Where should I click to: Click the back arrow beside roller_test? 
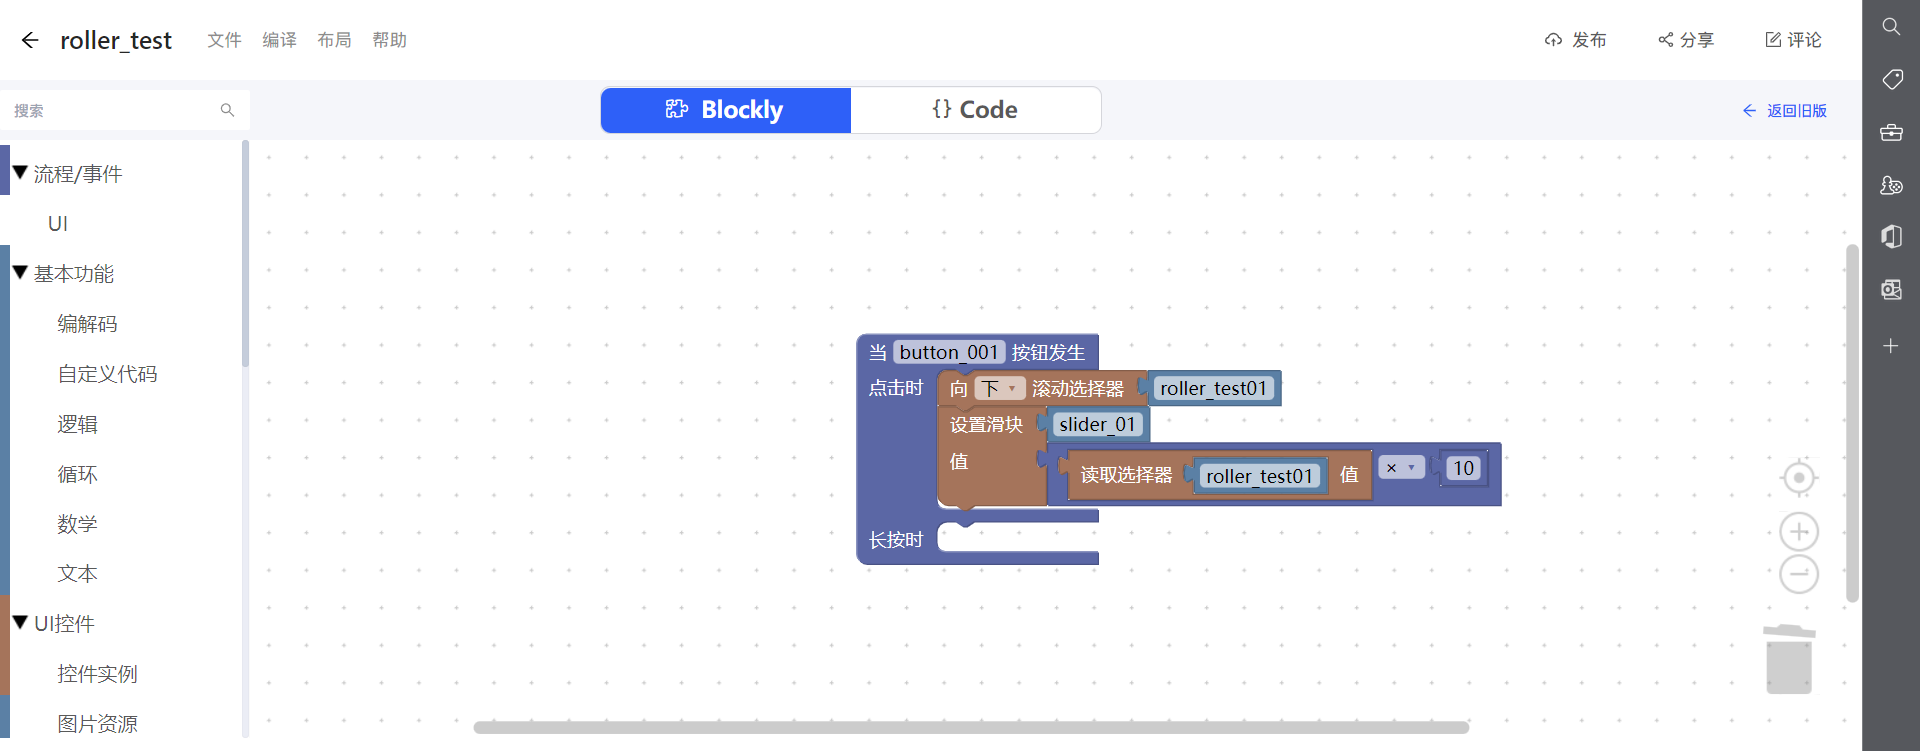(30, 40)
